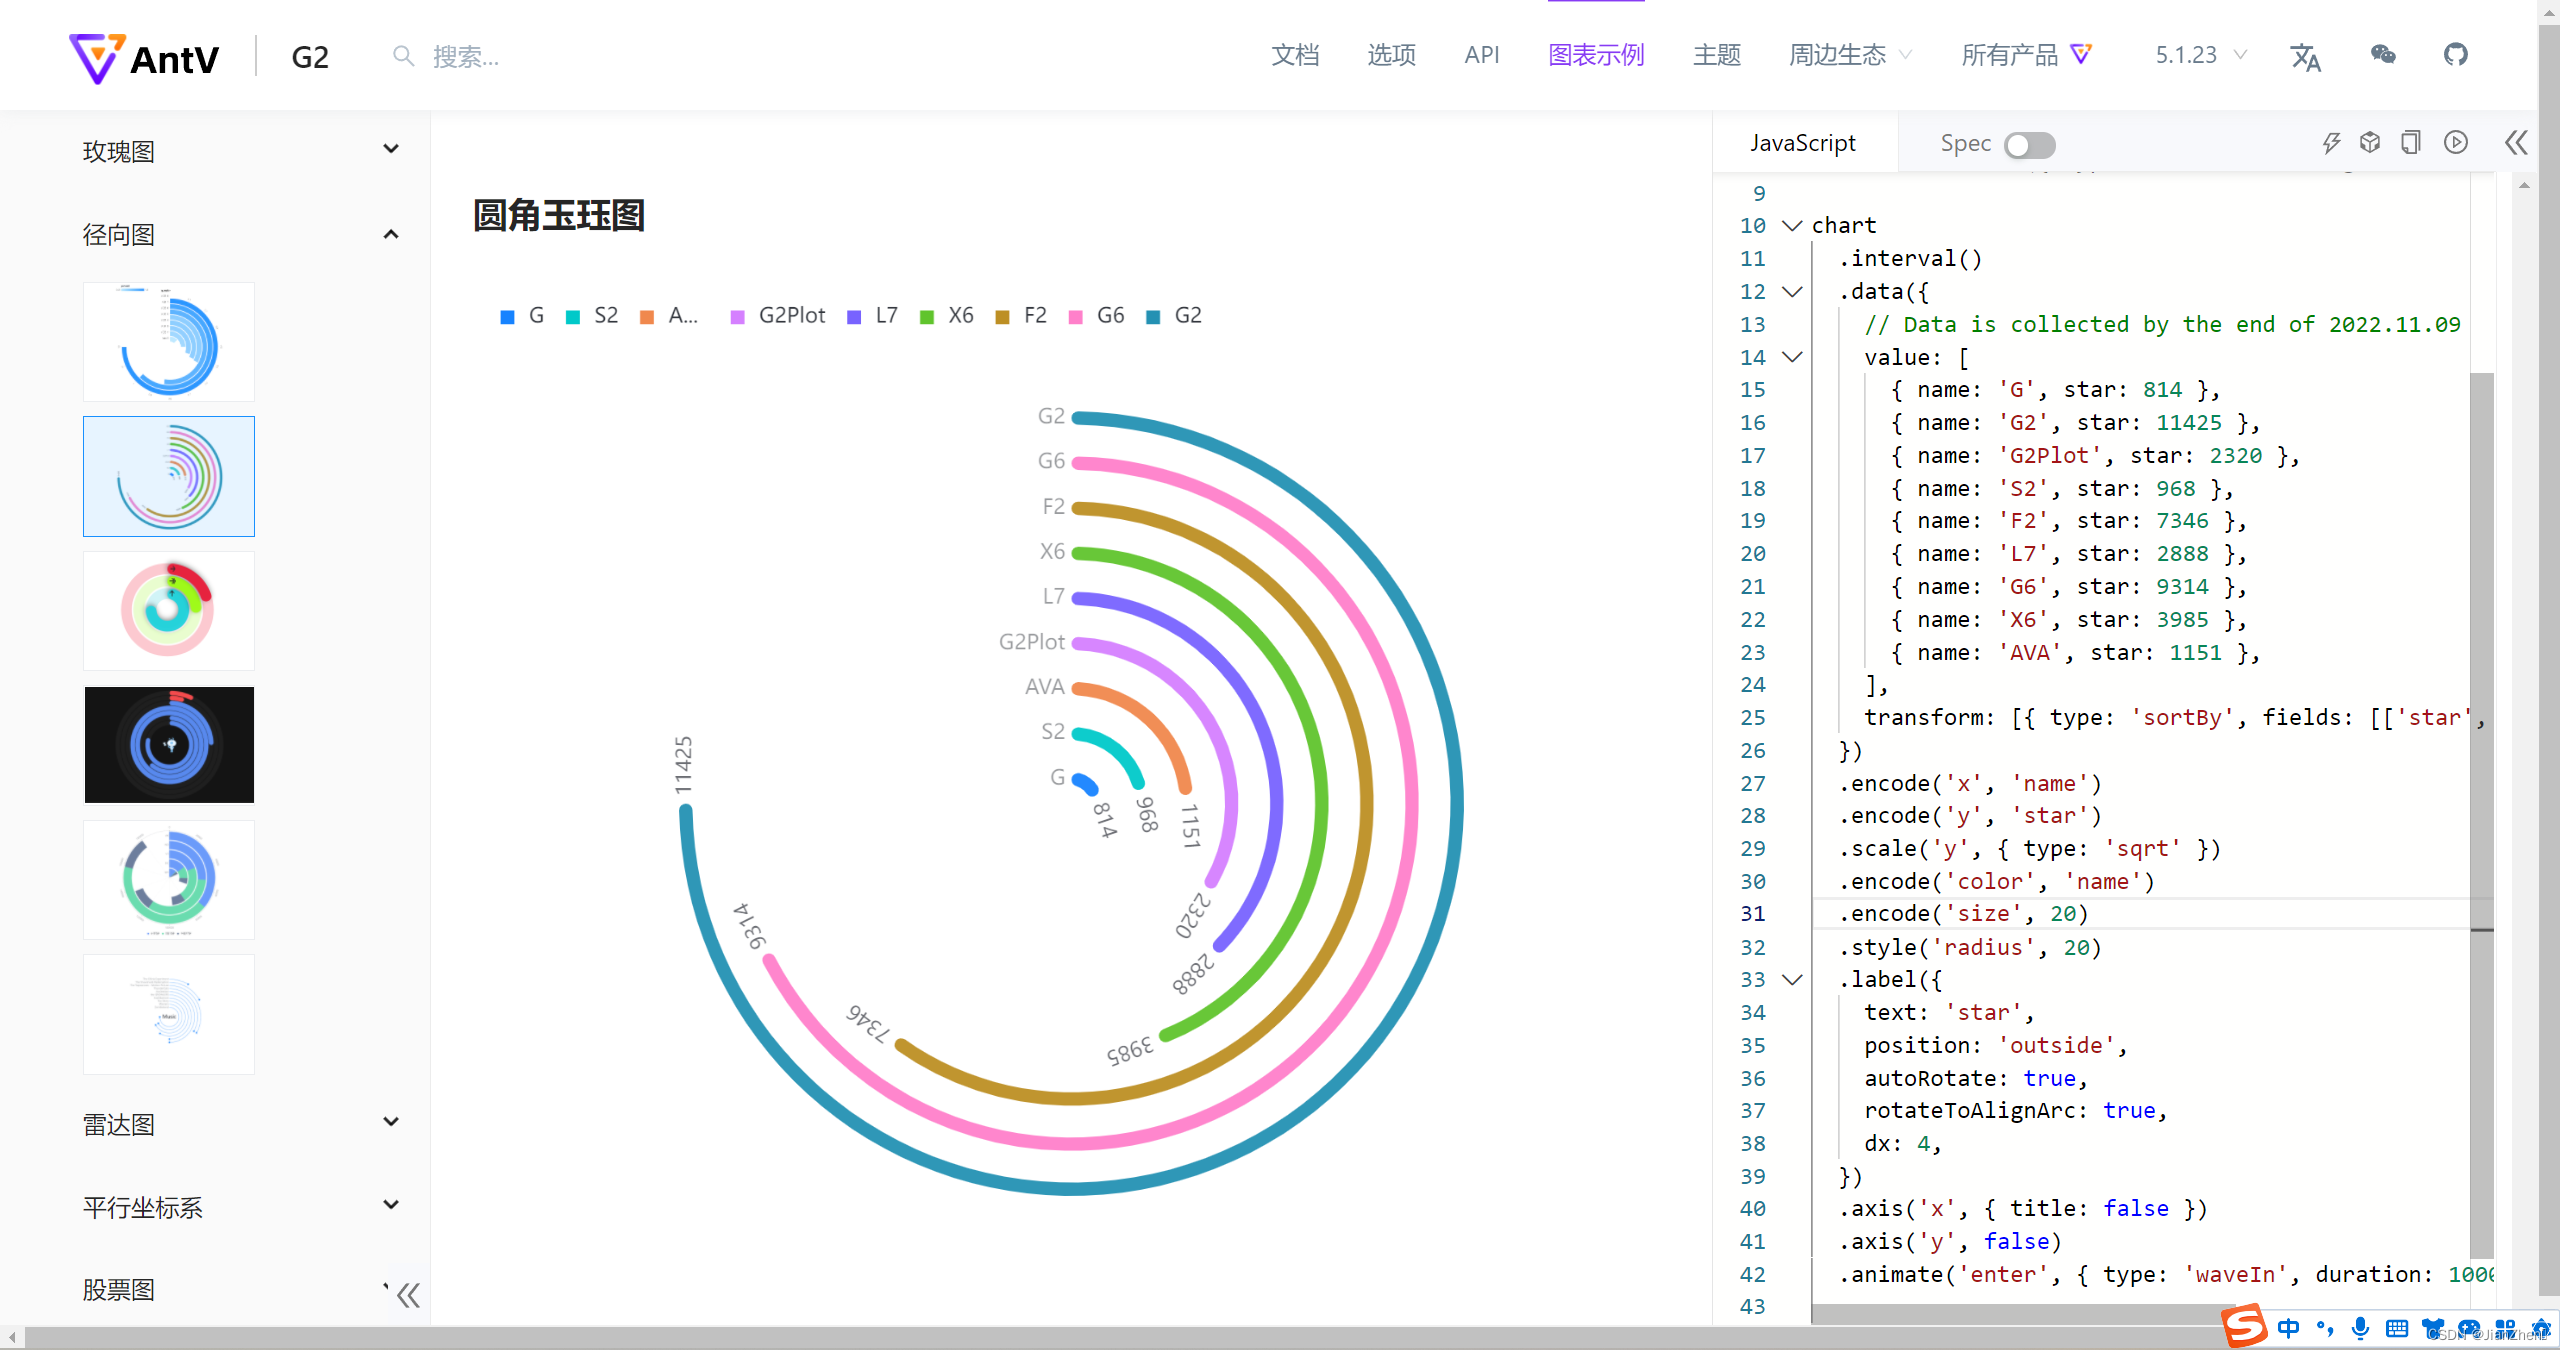Open the 5.1.23 version dropdown
The image size is (2562, 1350).
tap(2201, 55)
